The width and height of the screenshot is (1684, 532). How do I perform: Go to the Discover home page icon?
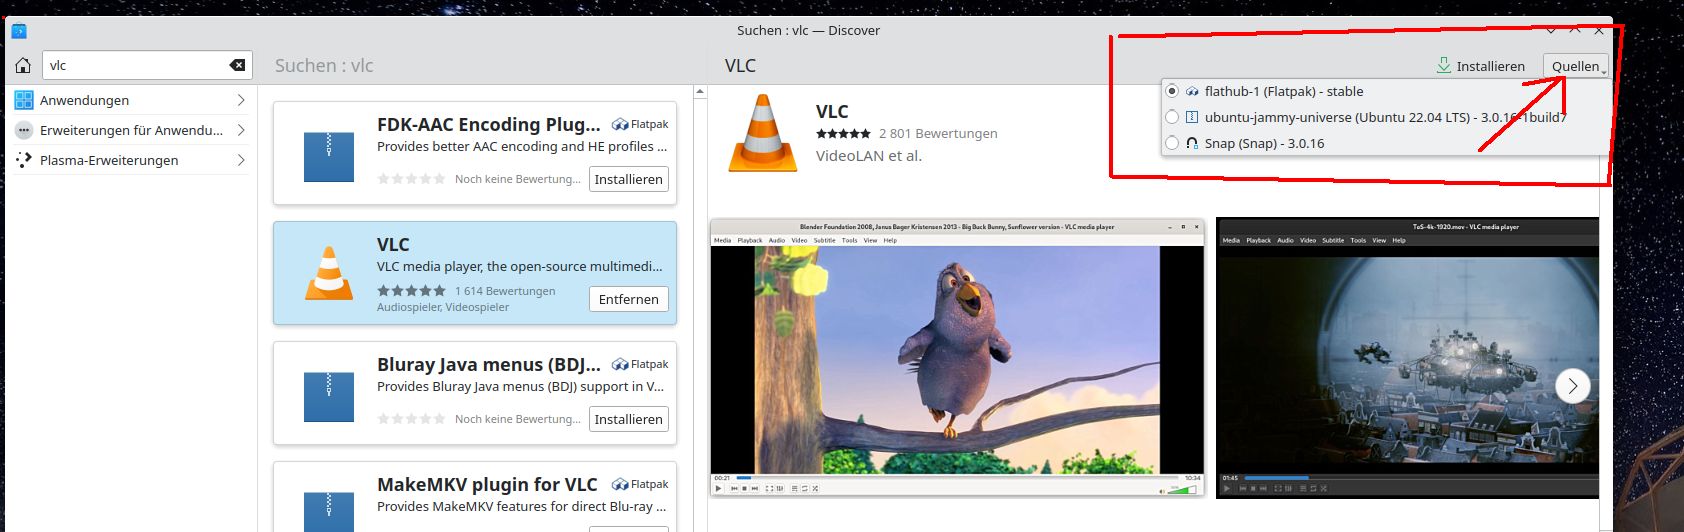pyautogui.click(x=23, y=66)
